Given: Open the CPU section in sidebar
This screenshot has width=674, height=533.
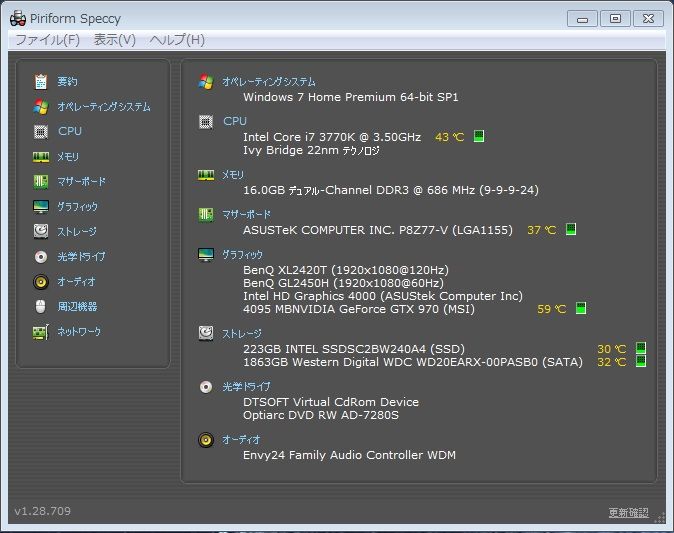Looking at the screenshot, I should [70, 131].
